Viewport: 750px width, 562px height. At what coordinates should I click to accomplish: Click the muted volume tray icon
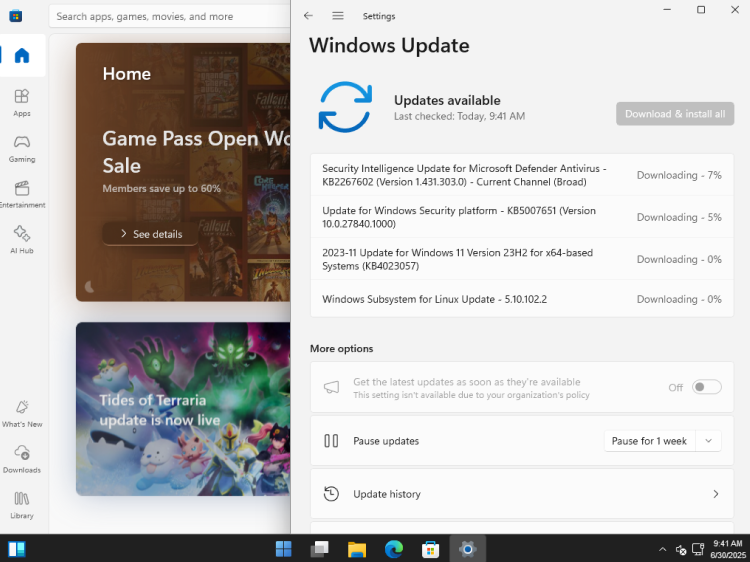[x=681, y=550]
